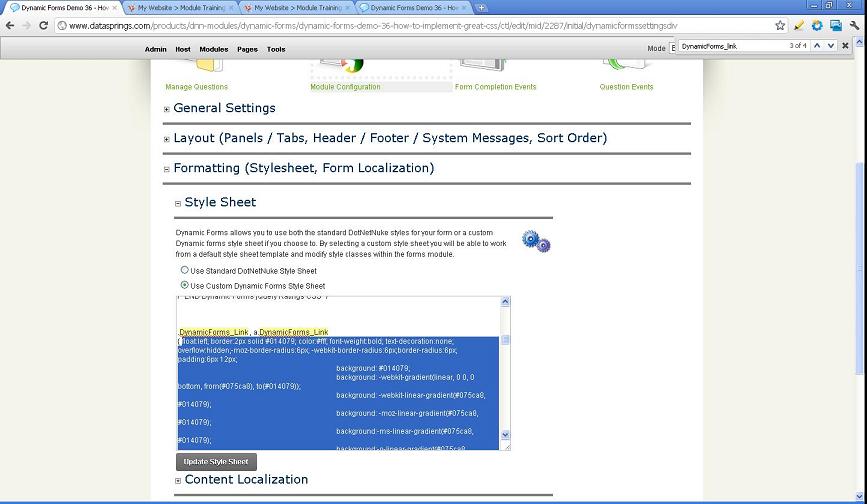
Task: Switch to first Dynamic Forms Demo 36 tab
Action: 62,8
